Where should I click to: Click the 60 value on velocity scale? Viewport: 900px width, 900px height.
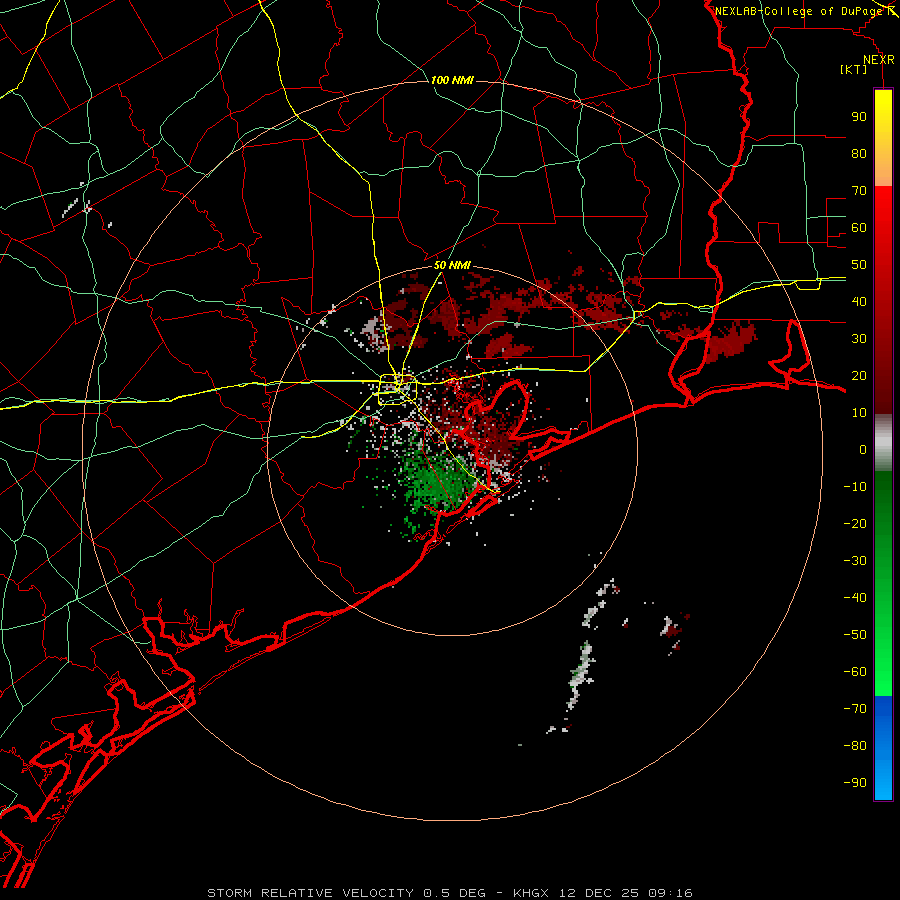pyautogui.click(x=859, y=228)
